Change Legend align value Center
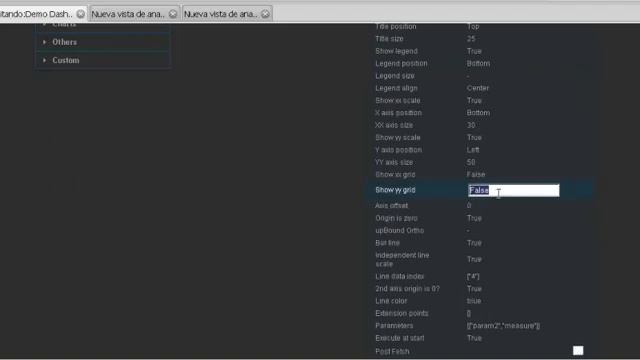The image size is (640, 360). [x=478, y=88]
